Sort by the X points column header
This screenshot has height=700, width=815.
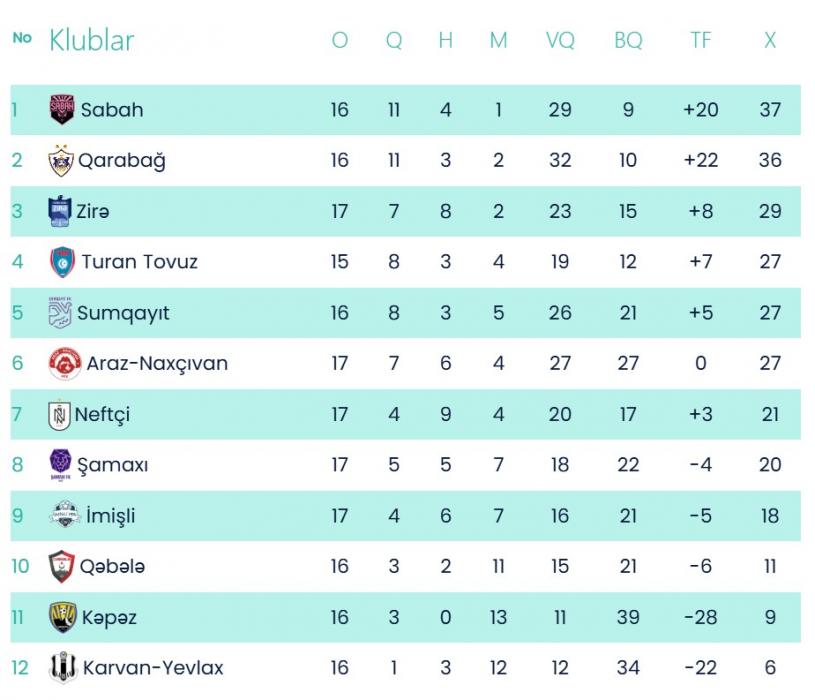pyautogui.click(x=769, y=41)
